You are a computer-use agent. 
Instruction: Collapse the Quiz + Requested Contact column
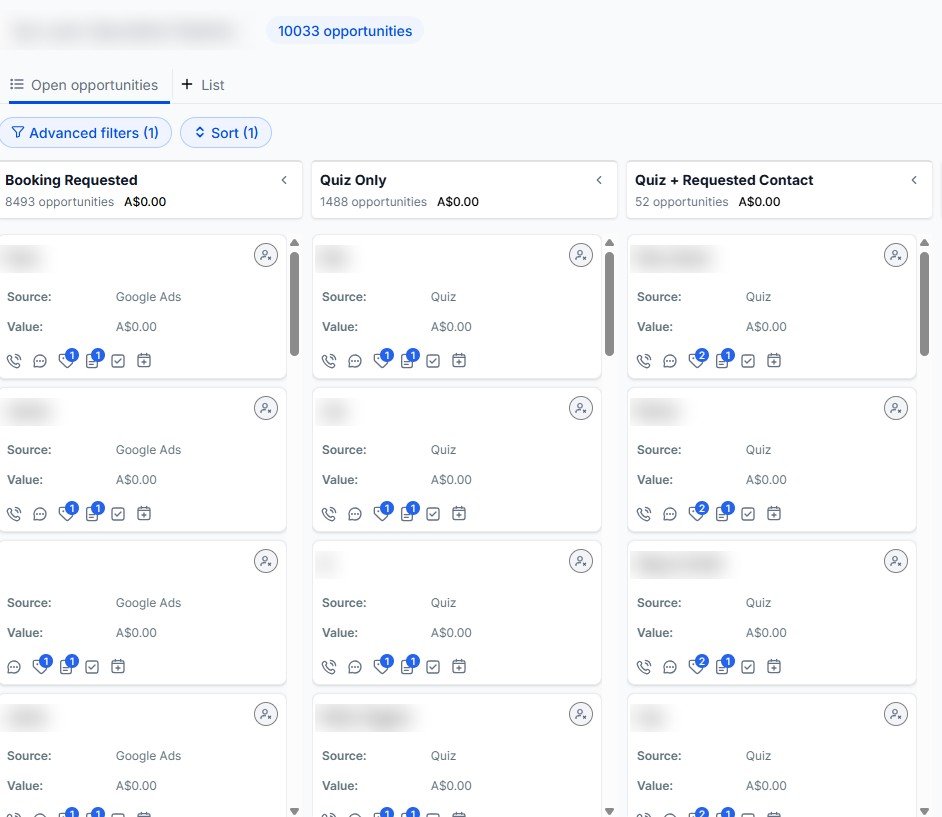tap(914, 180)
